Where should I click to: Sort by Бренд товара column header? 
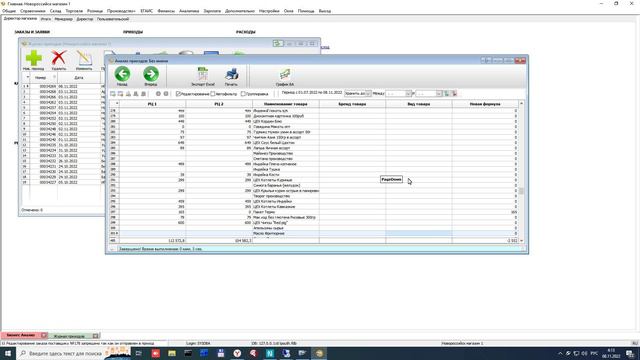pos(352,104)
